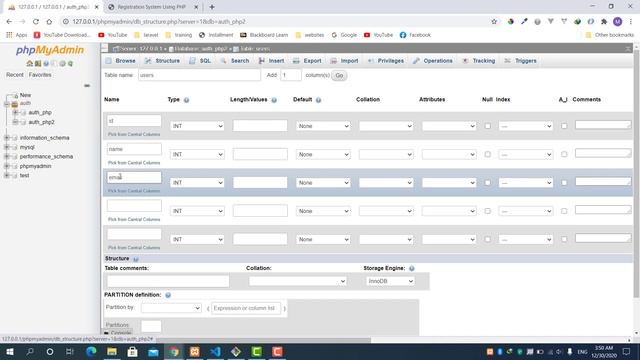Image resolution: width=640 pixels, height=360 pixels.
Task: Open Visual Studio Code from taskbar
Action: [215, 351]
